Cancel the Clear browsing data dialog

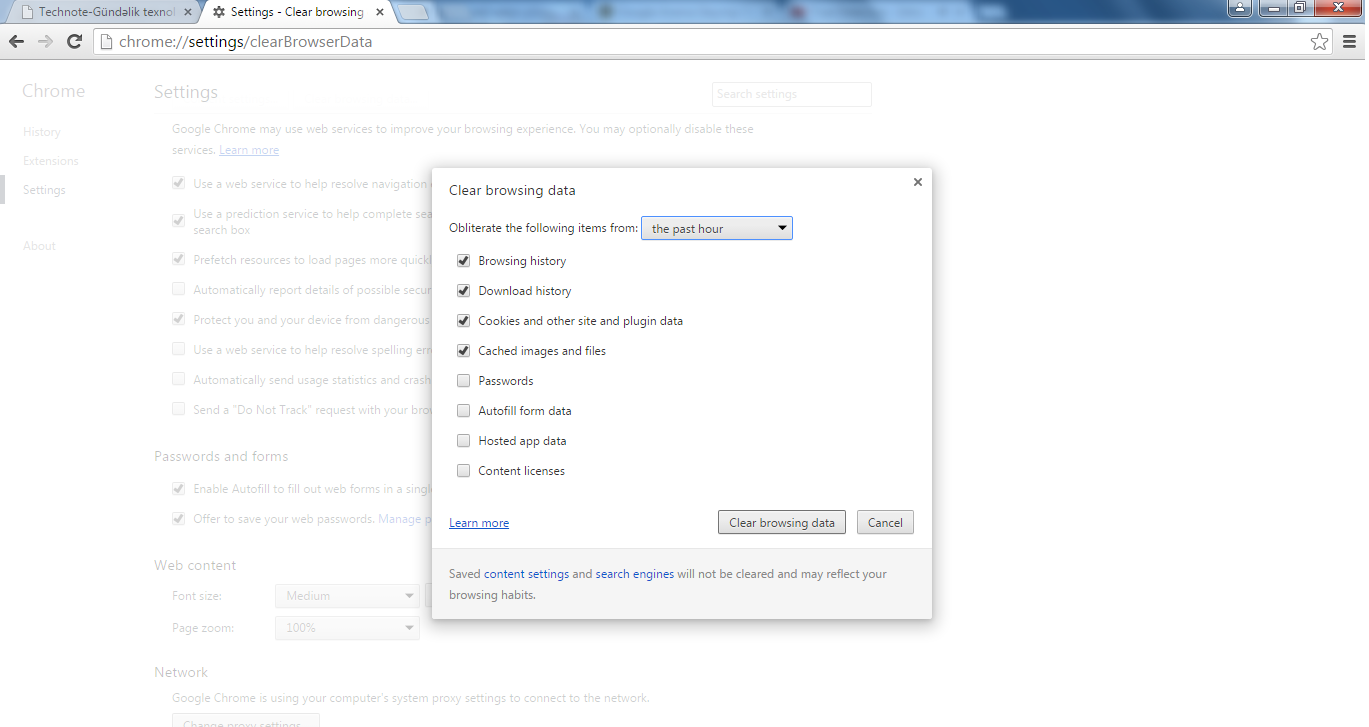885,523
